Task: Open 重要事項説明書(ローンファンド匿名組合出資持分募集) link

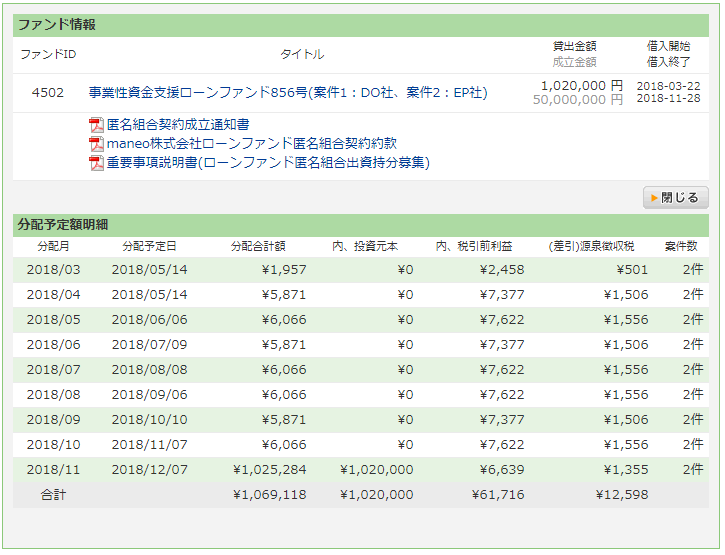Action: click(267, 163)
